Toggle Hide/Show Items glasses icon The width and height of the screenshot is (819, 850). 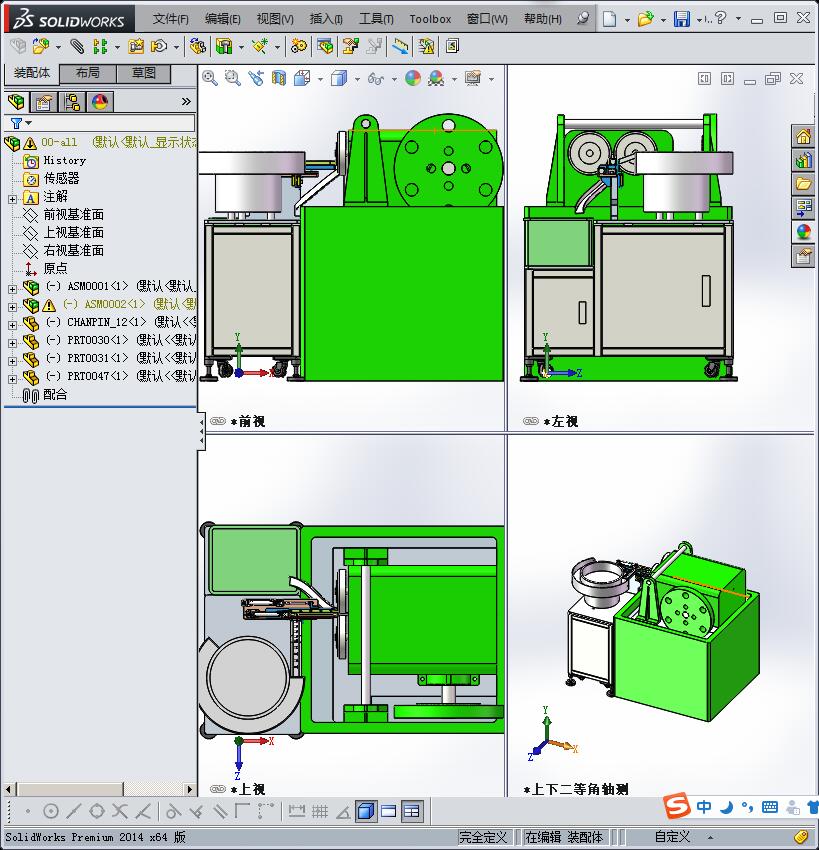375,78
